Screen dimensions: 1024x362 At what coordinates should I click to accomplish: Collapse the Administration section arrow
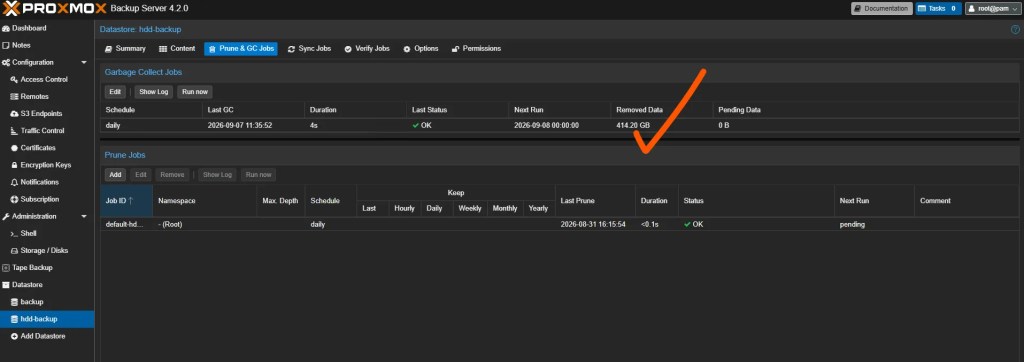[84, 216]
